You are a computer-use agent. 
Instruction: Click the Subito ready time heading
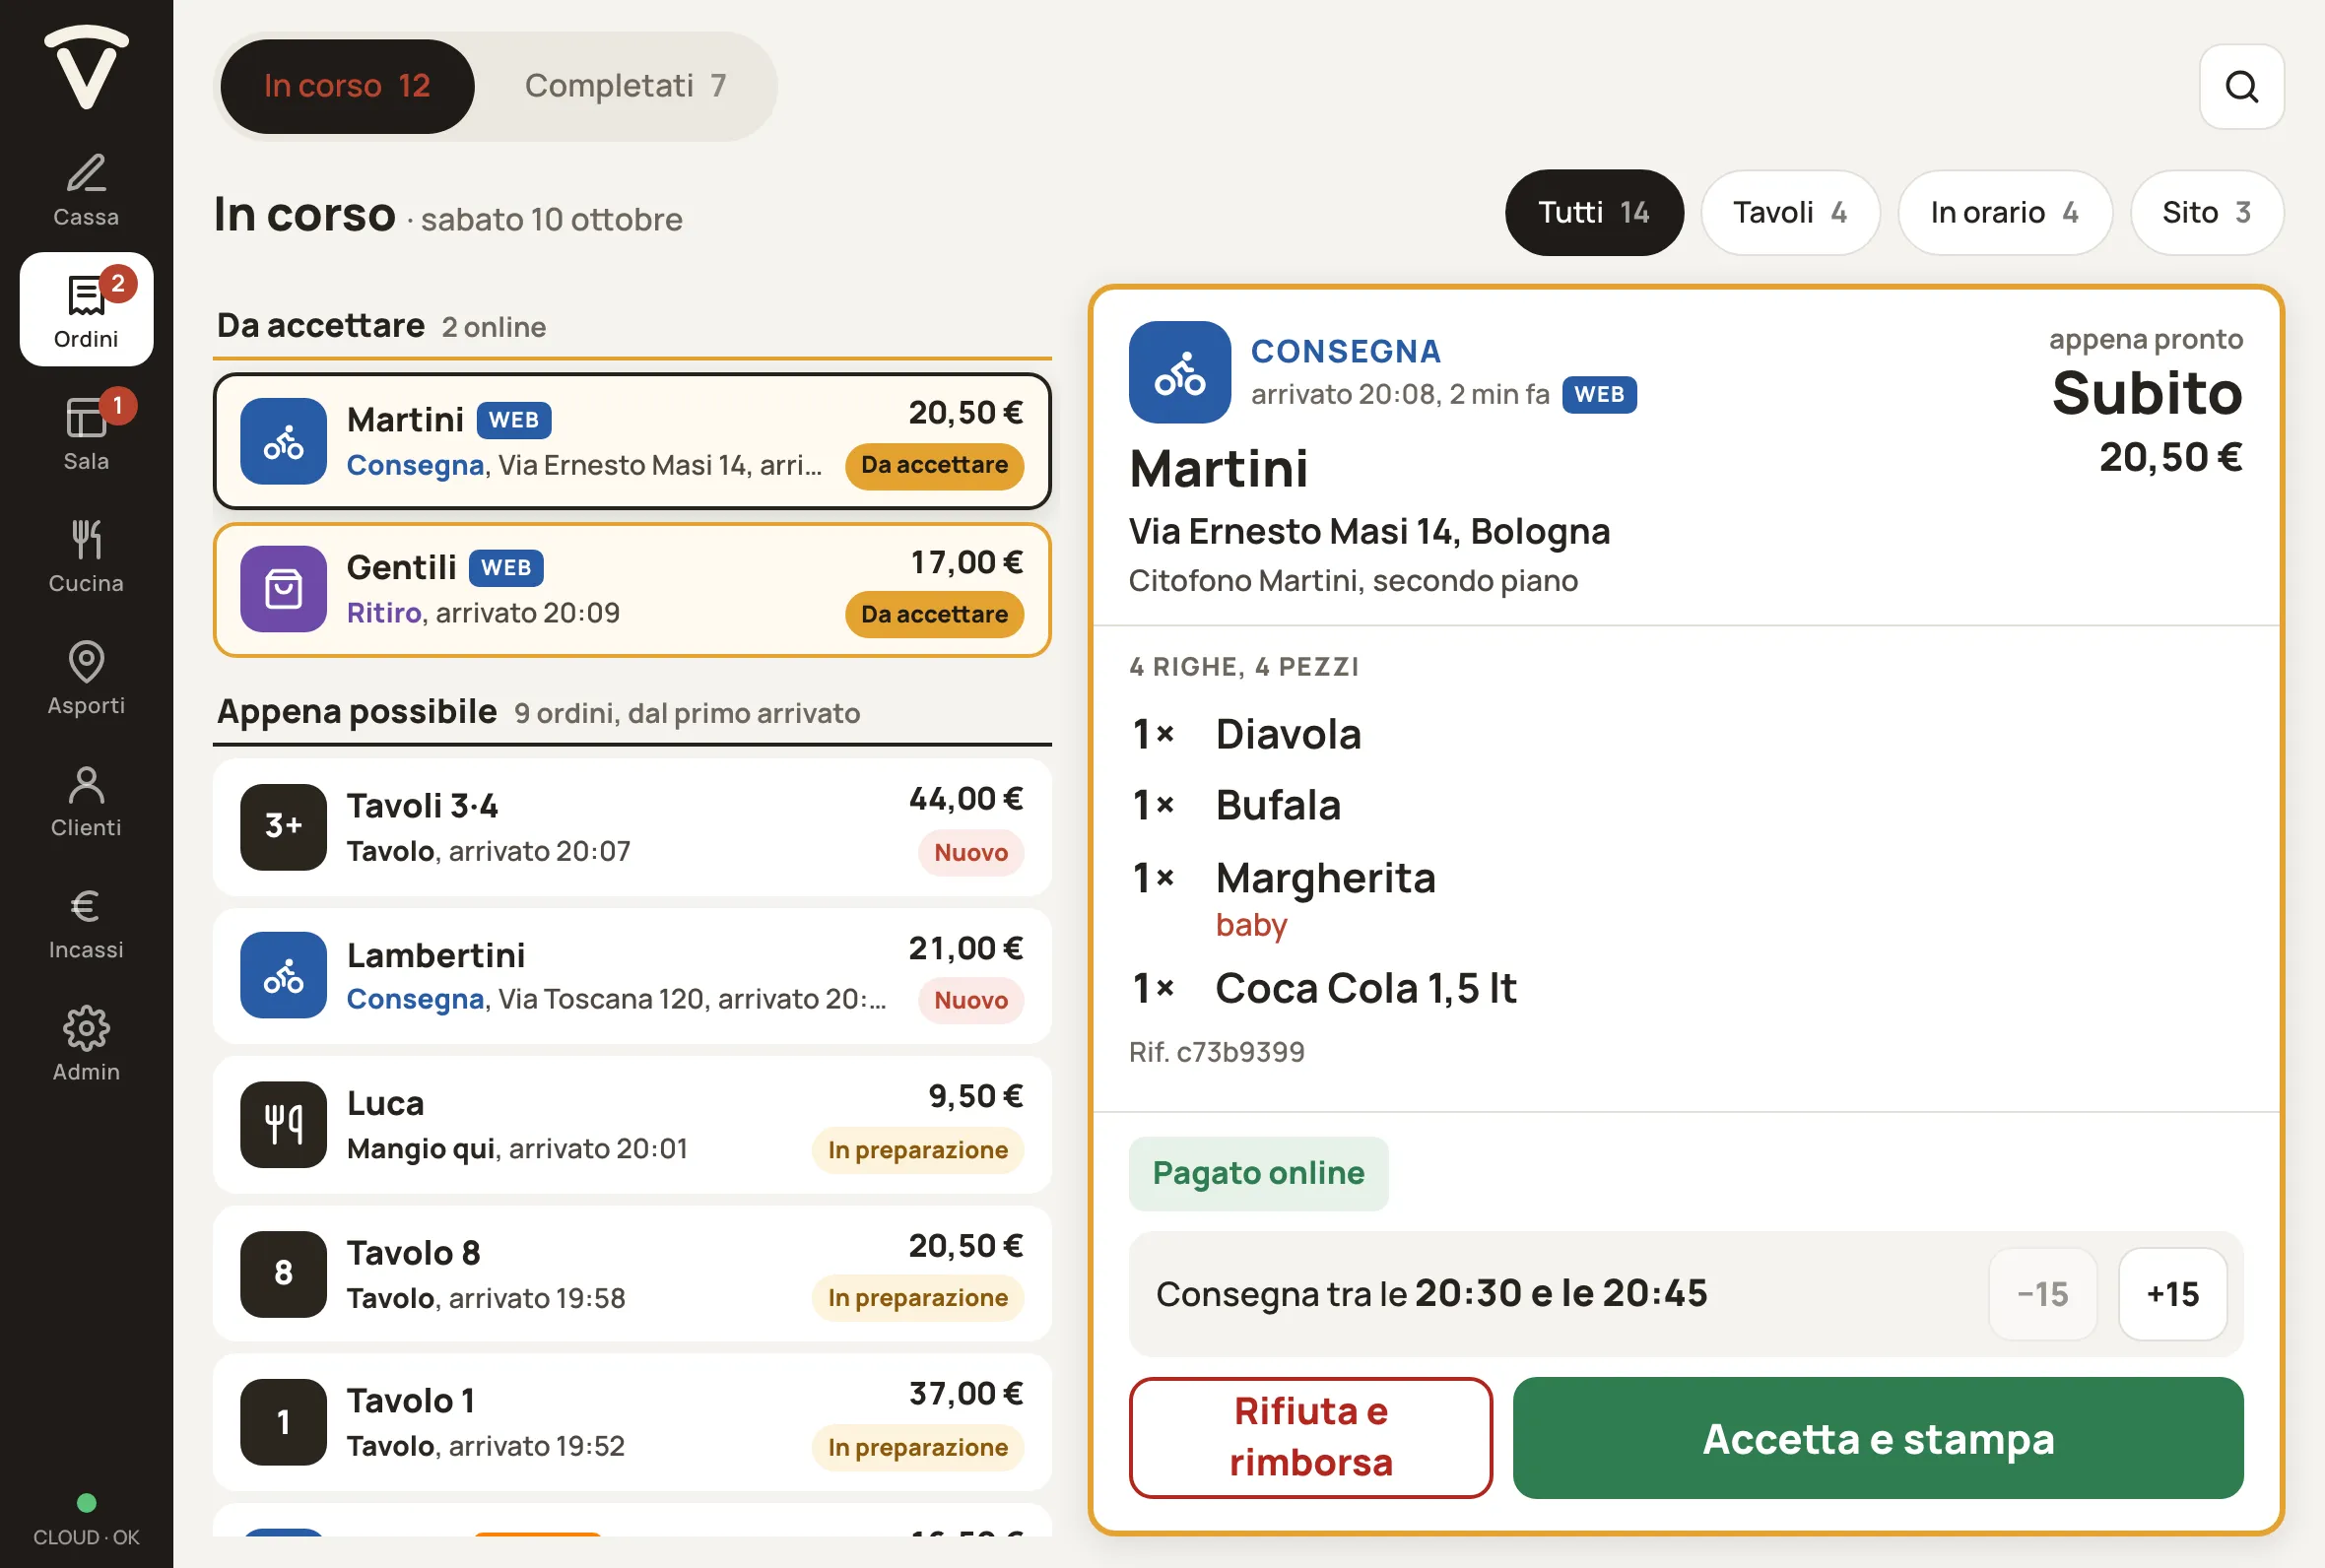tap(2146, 392)
